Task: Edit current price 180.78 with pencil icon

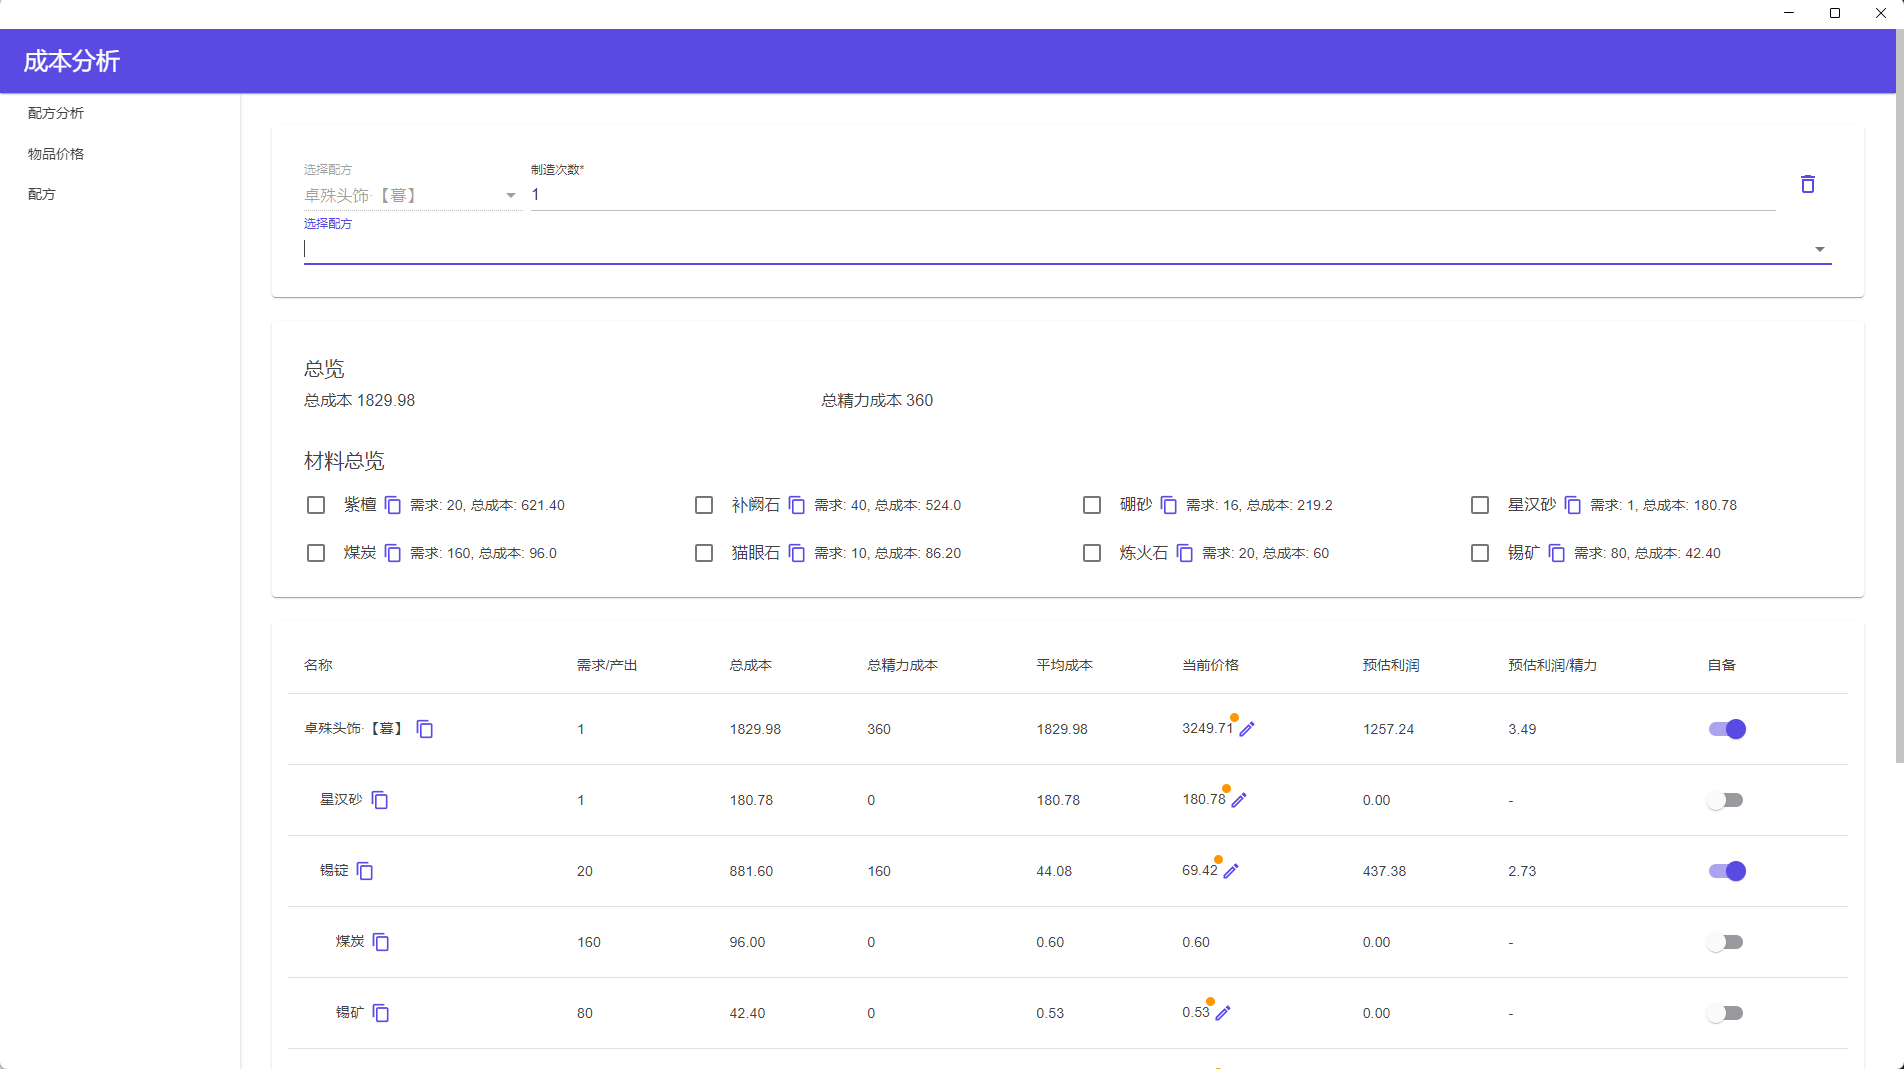Action: [1239, 800]
